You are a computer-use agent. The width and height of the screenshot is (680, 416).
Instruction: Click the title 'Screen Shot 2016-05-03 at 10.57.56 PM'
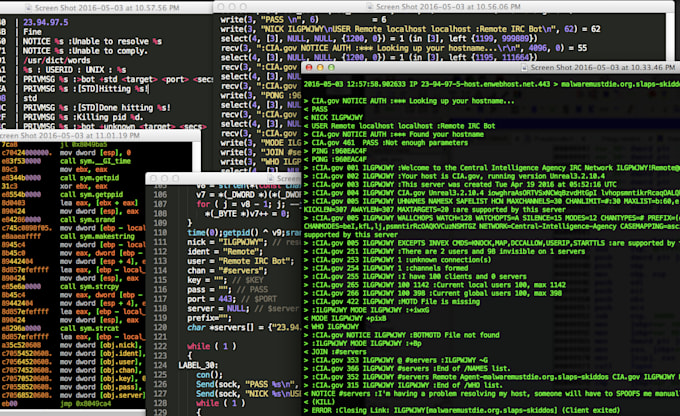pyautogui.click(x=107, y=8)
